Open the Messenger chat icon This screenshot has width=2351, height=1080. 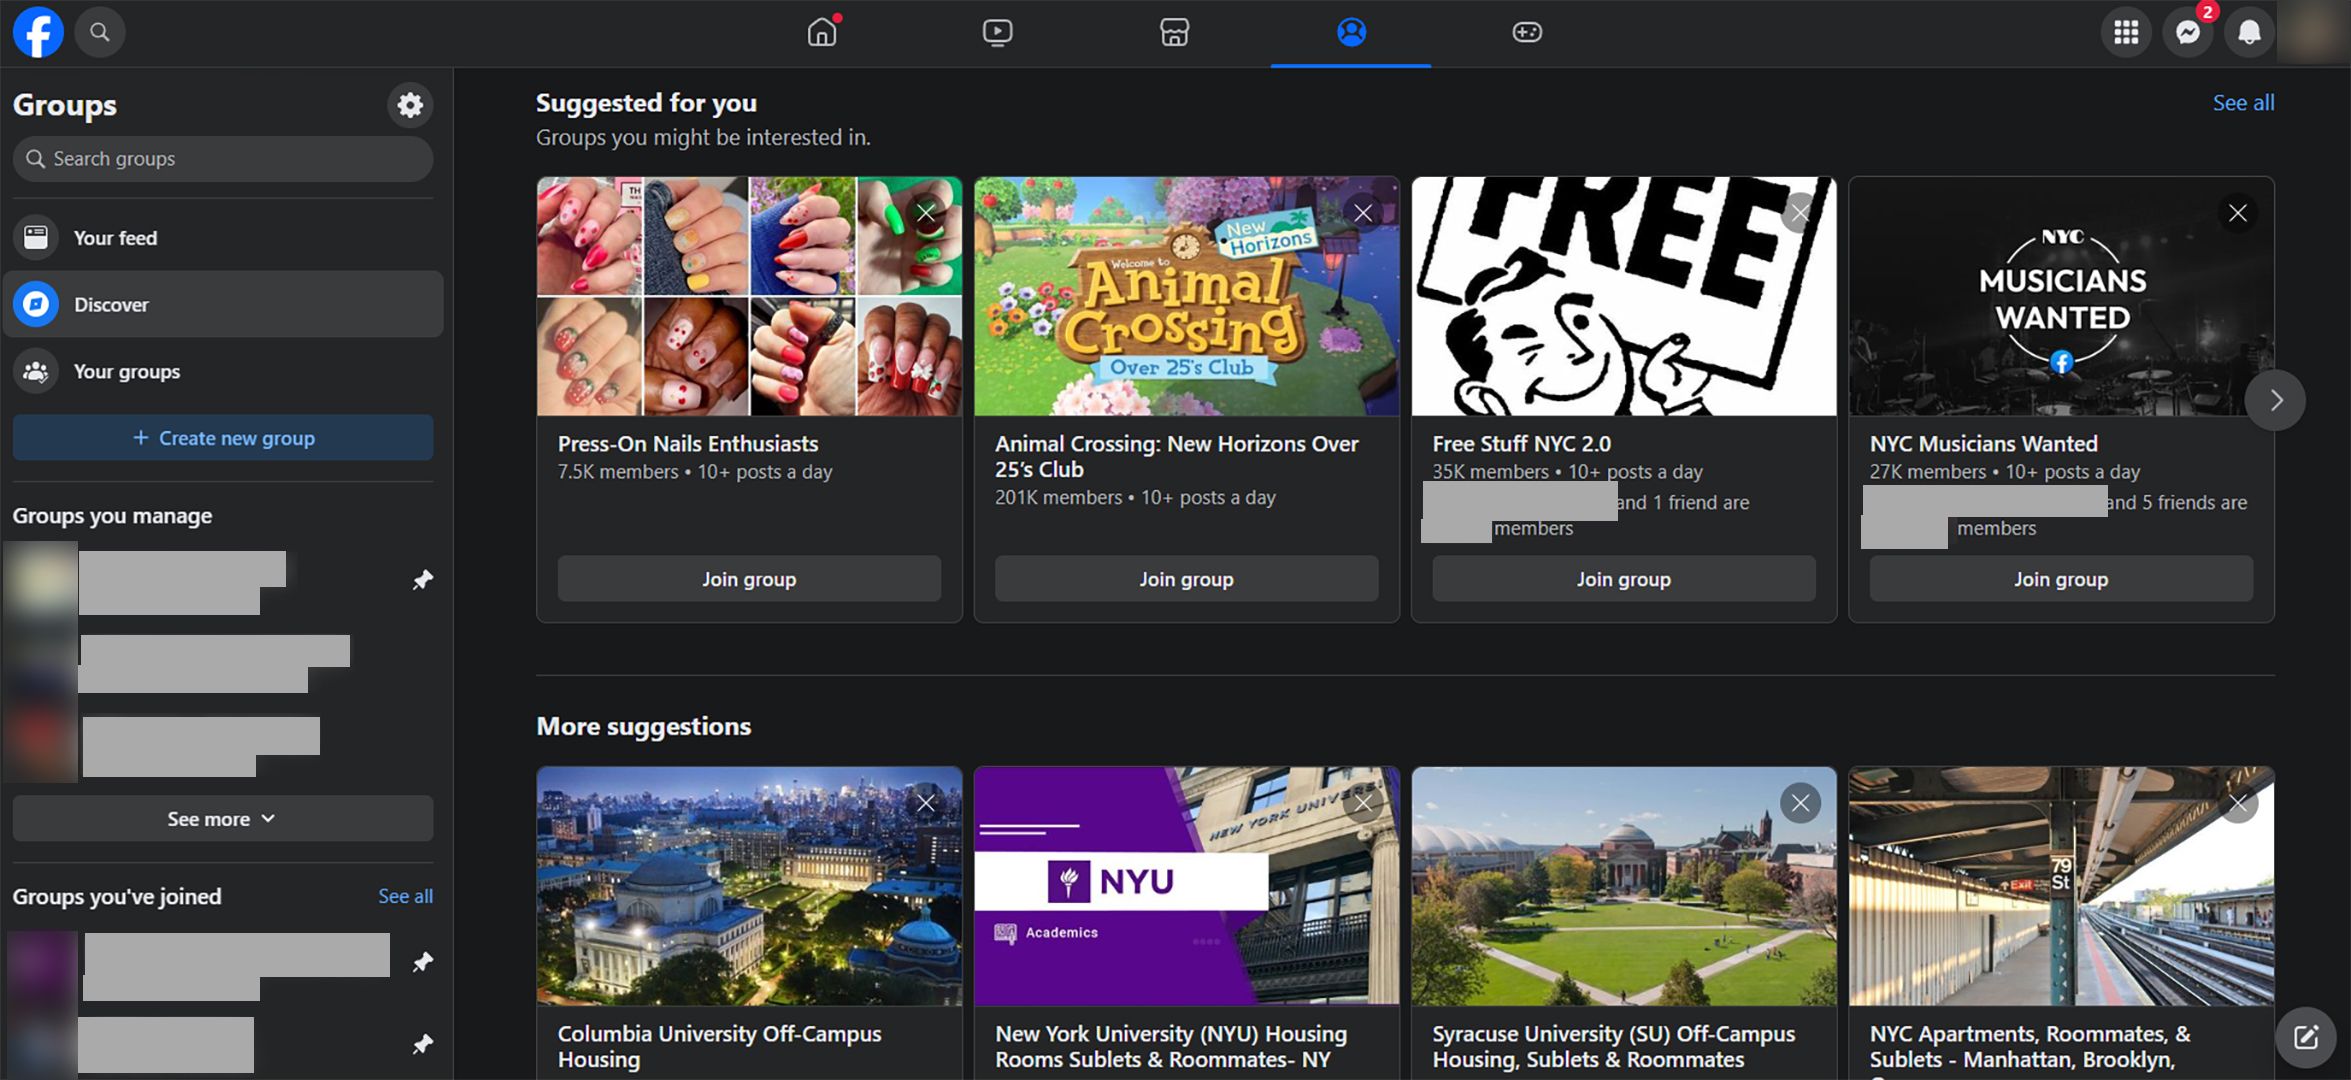coord(2187,32)
